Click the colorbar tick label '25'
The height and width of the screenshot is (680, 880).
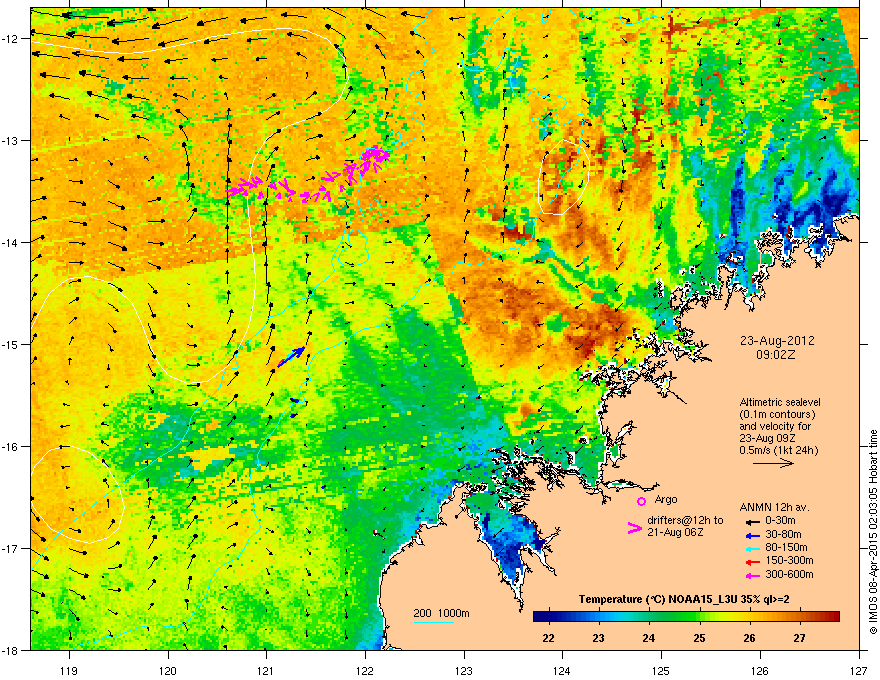[699, 638]
